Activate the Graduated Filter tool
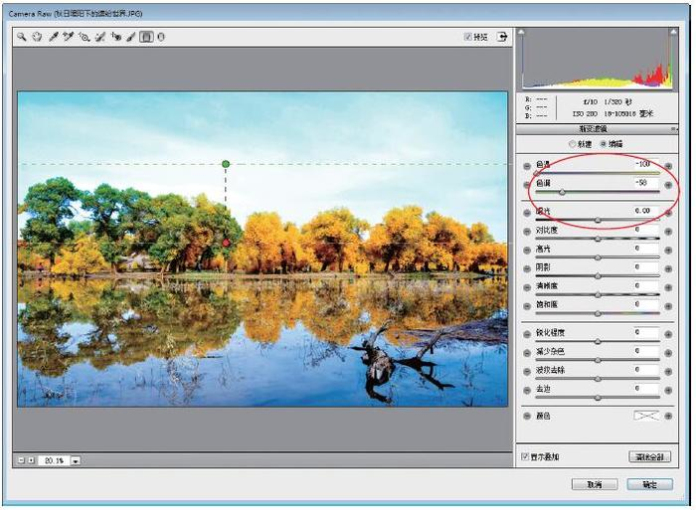696x510 pixels. [x=146, y=37]
